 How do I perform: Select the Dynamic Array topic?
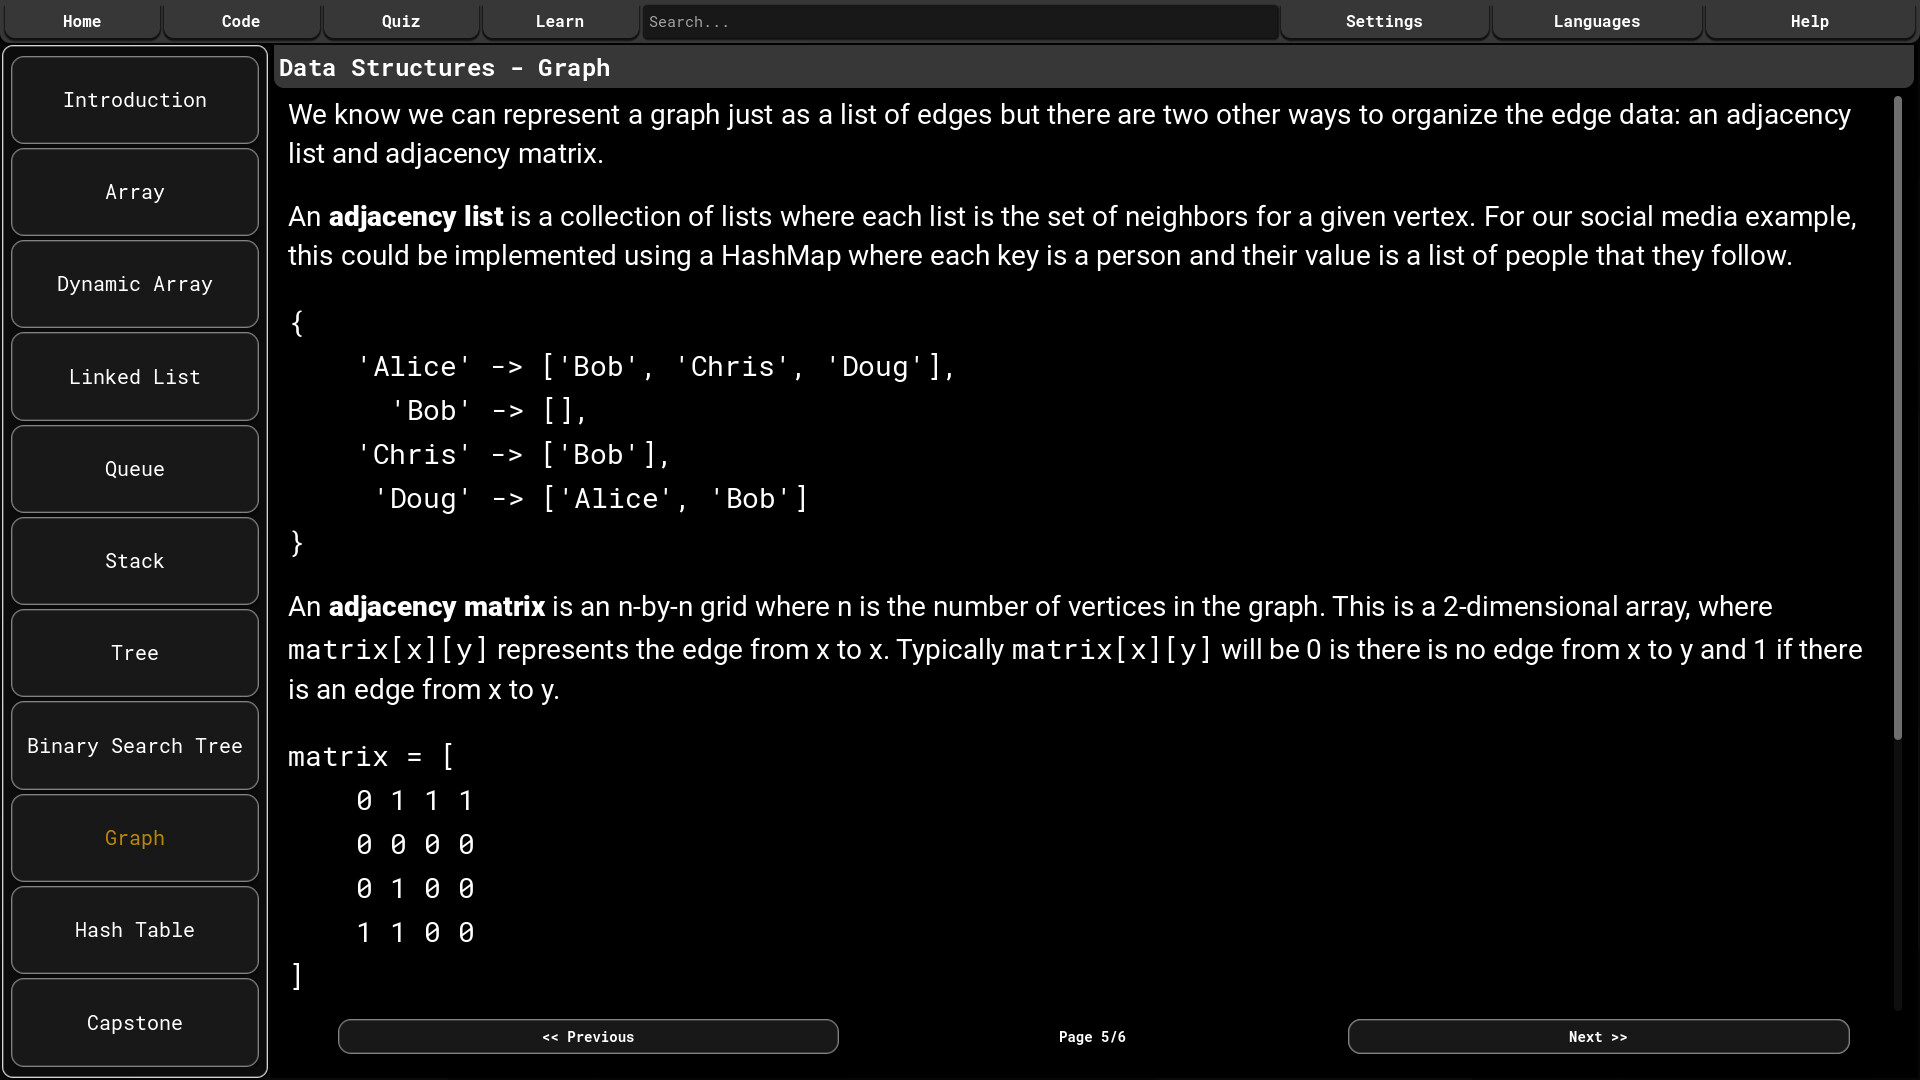135,284
